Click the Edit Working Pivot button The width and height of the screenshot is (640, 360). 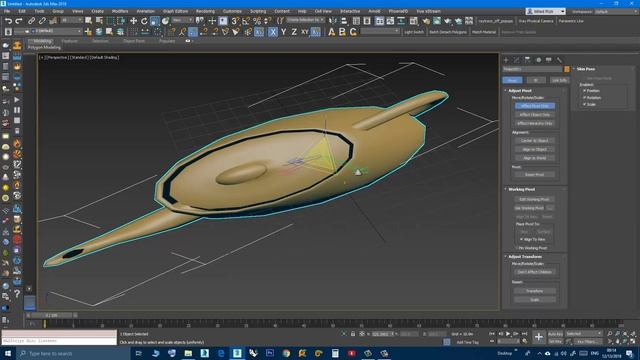(535, 199)
